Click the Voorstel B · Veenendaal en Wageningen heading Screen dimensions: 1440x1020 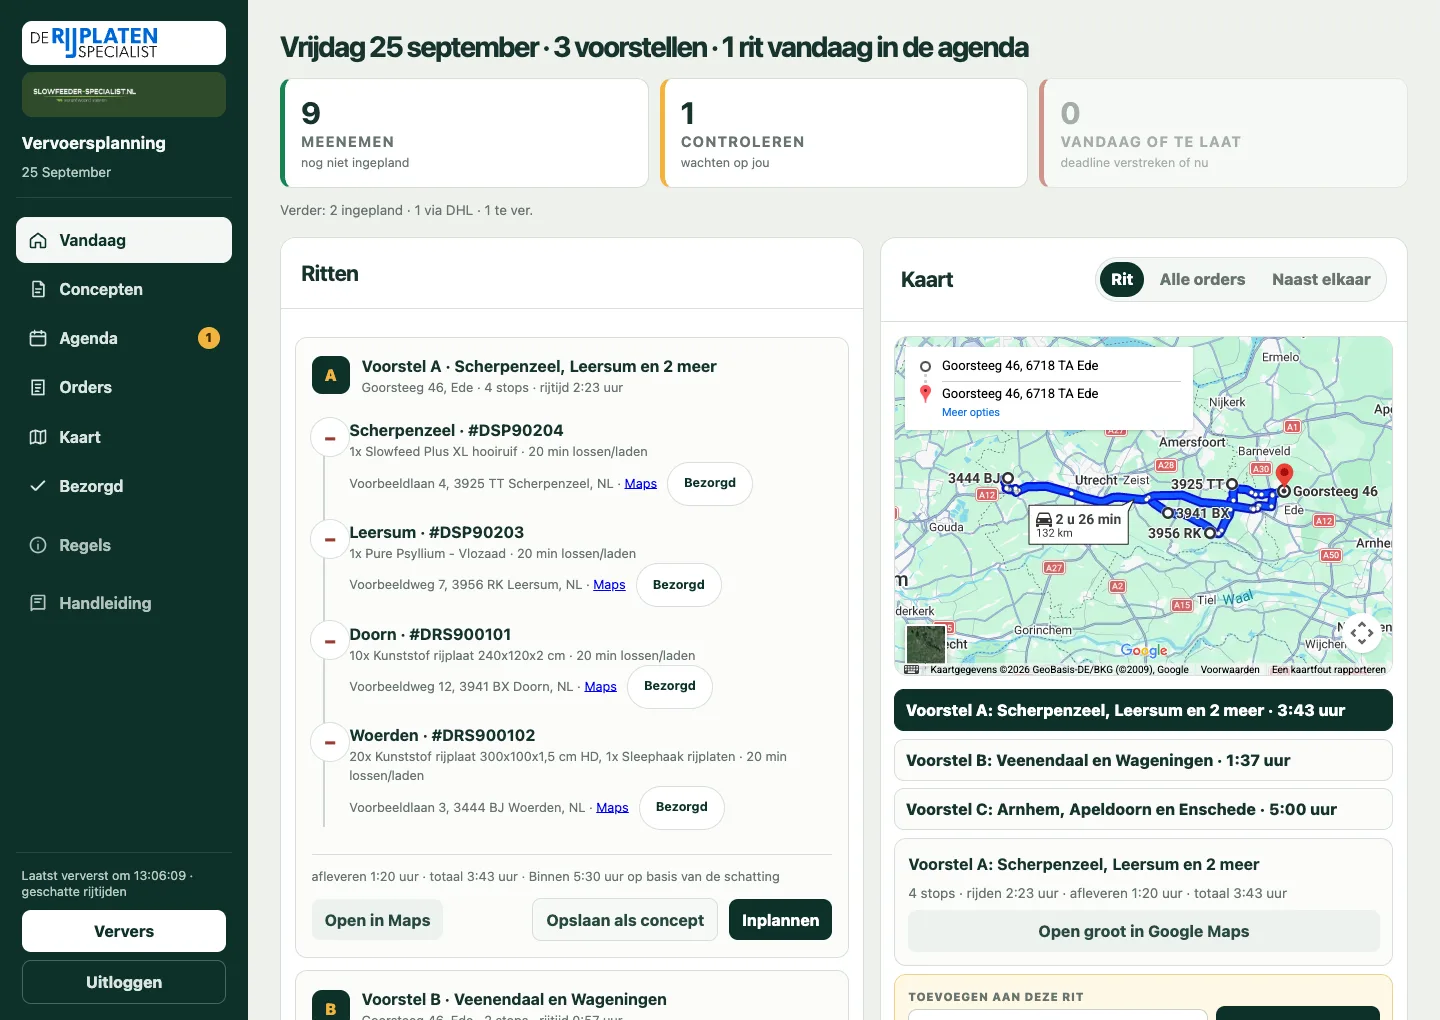tap(514, 1000)
